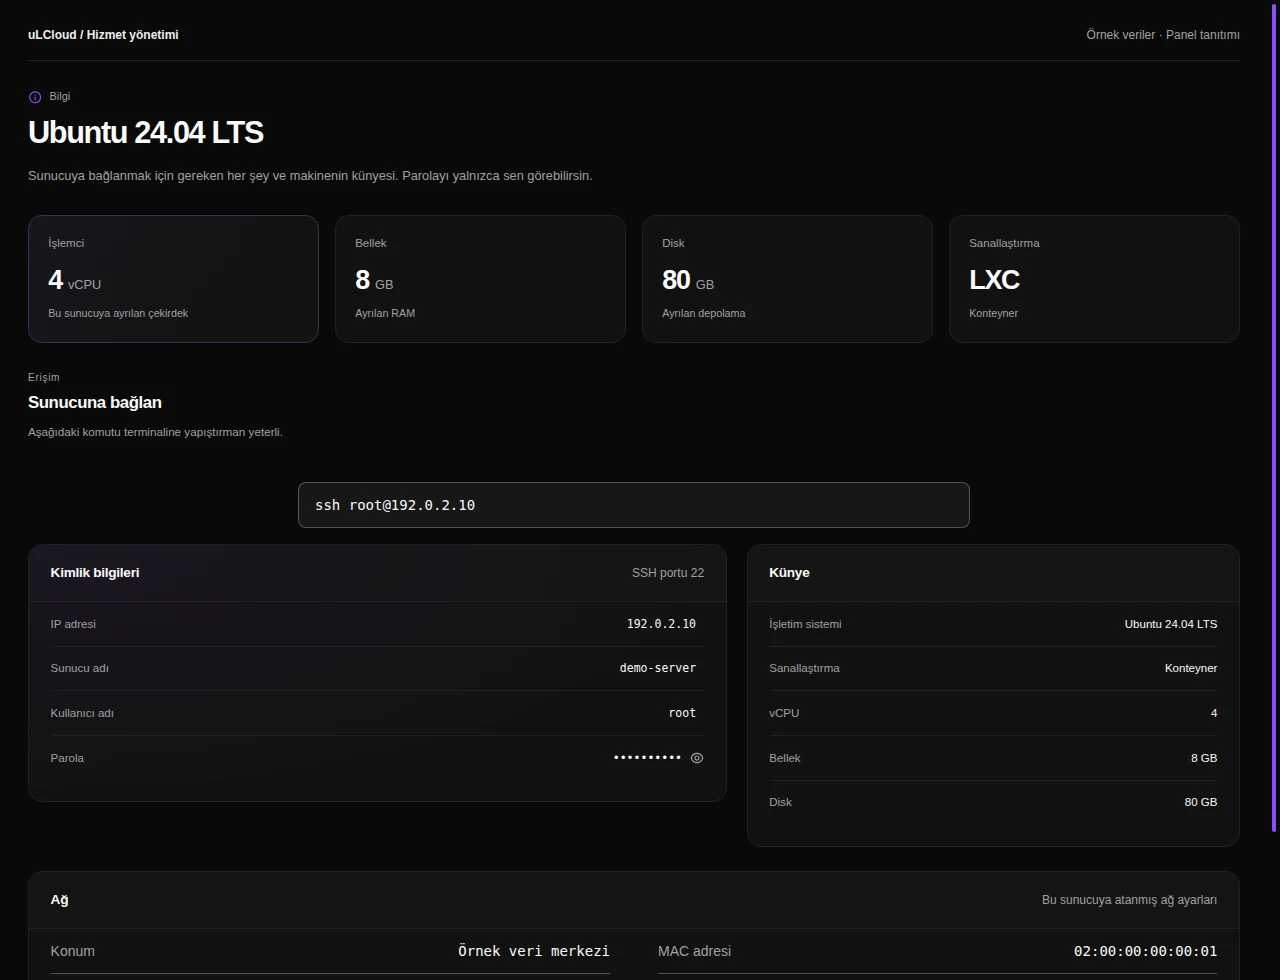Select the Sanallaştırma LXC card

(x=1094, y=279)
